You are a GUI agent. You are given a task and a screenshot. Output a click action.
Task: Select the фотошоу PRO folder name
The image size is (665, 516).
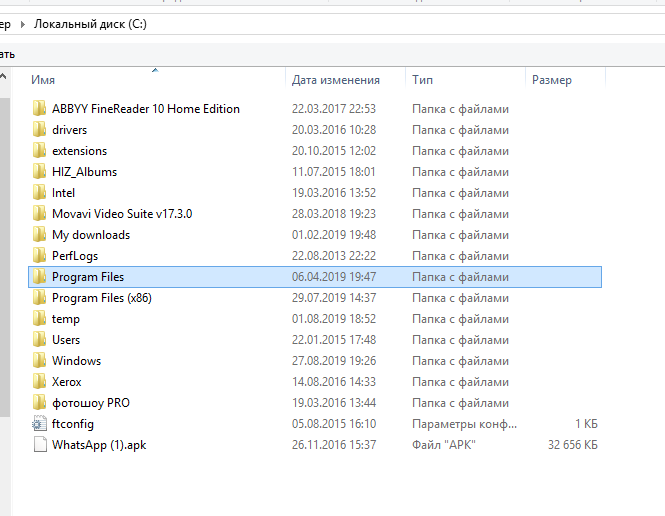pos(91,403)
